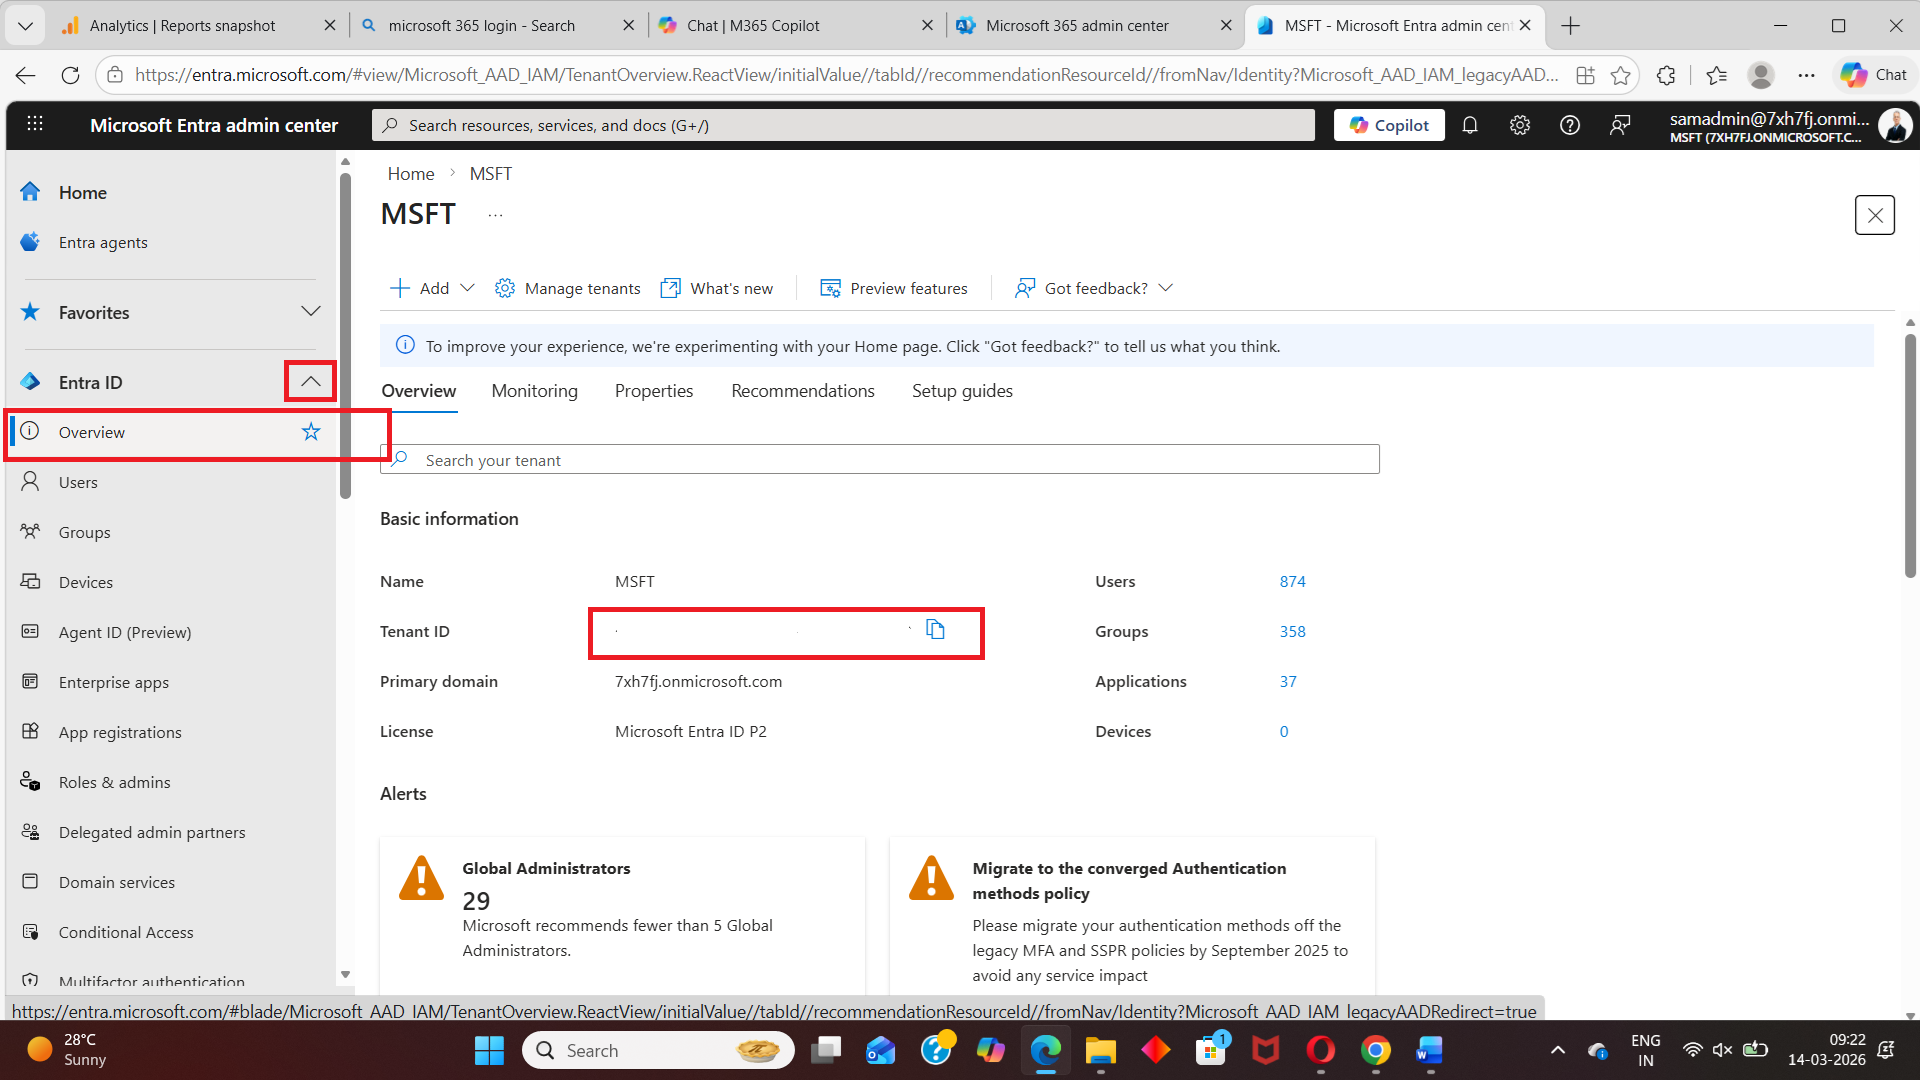Copy the Tenant ID to clipboard

pyautogui.click(x=935, y=629)
